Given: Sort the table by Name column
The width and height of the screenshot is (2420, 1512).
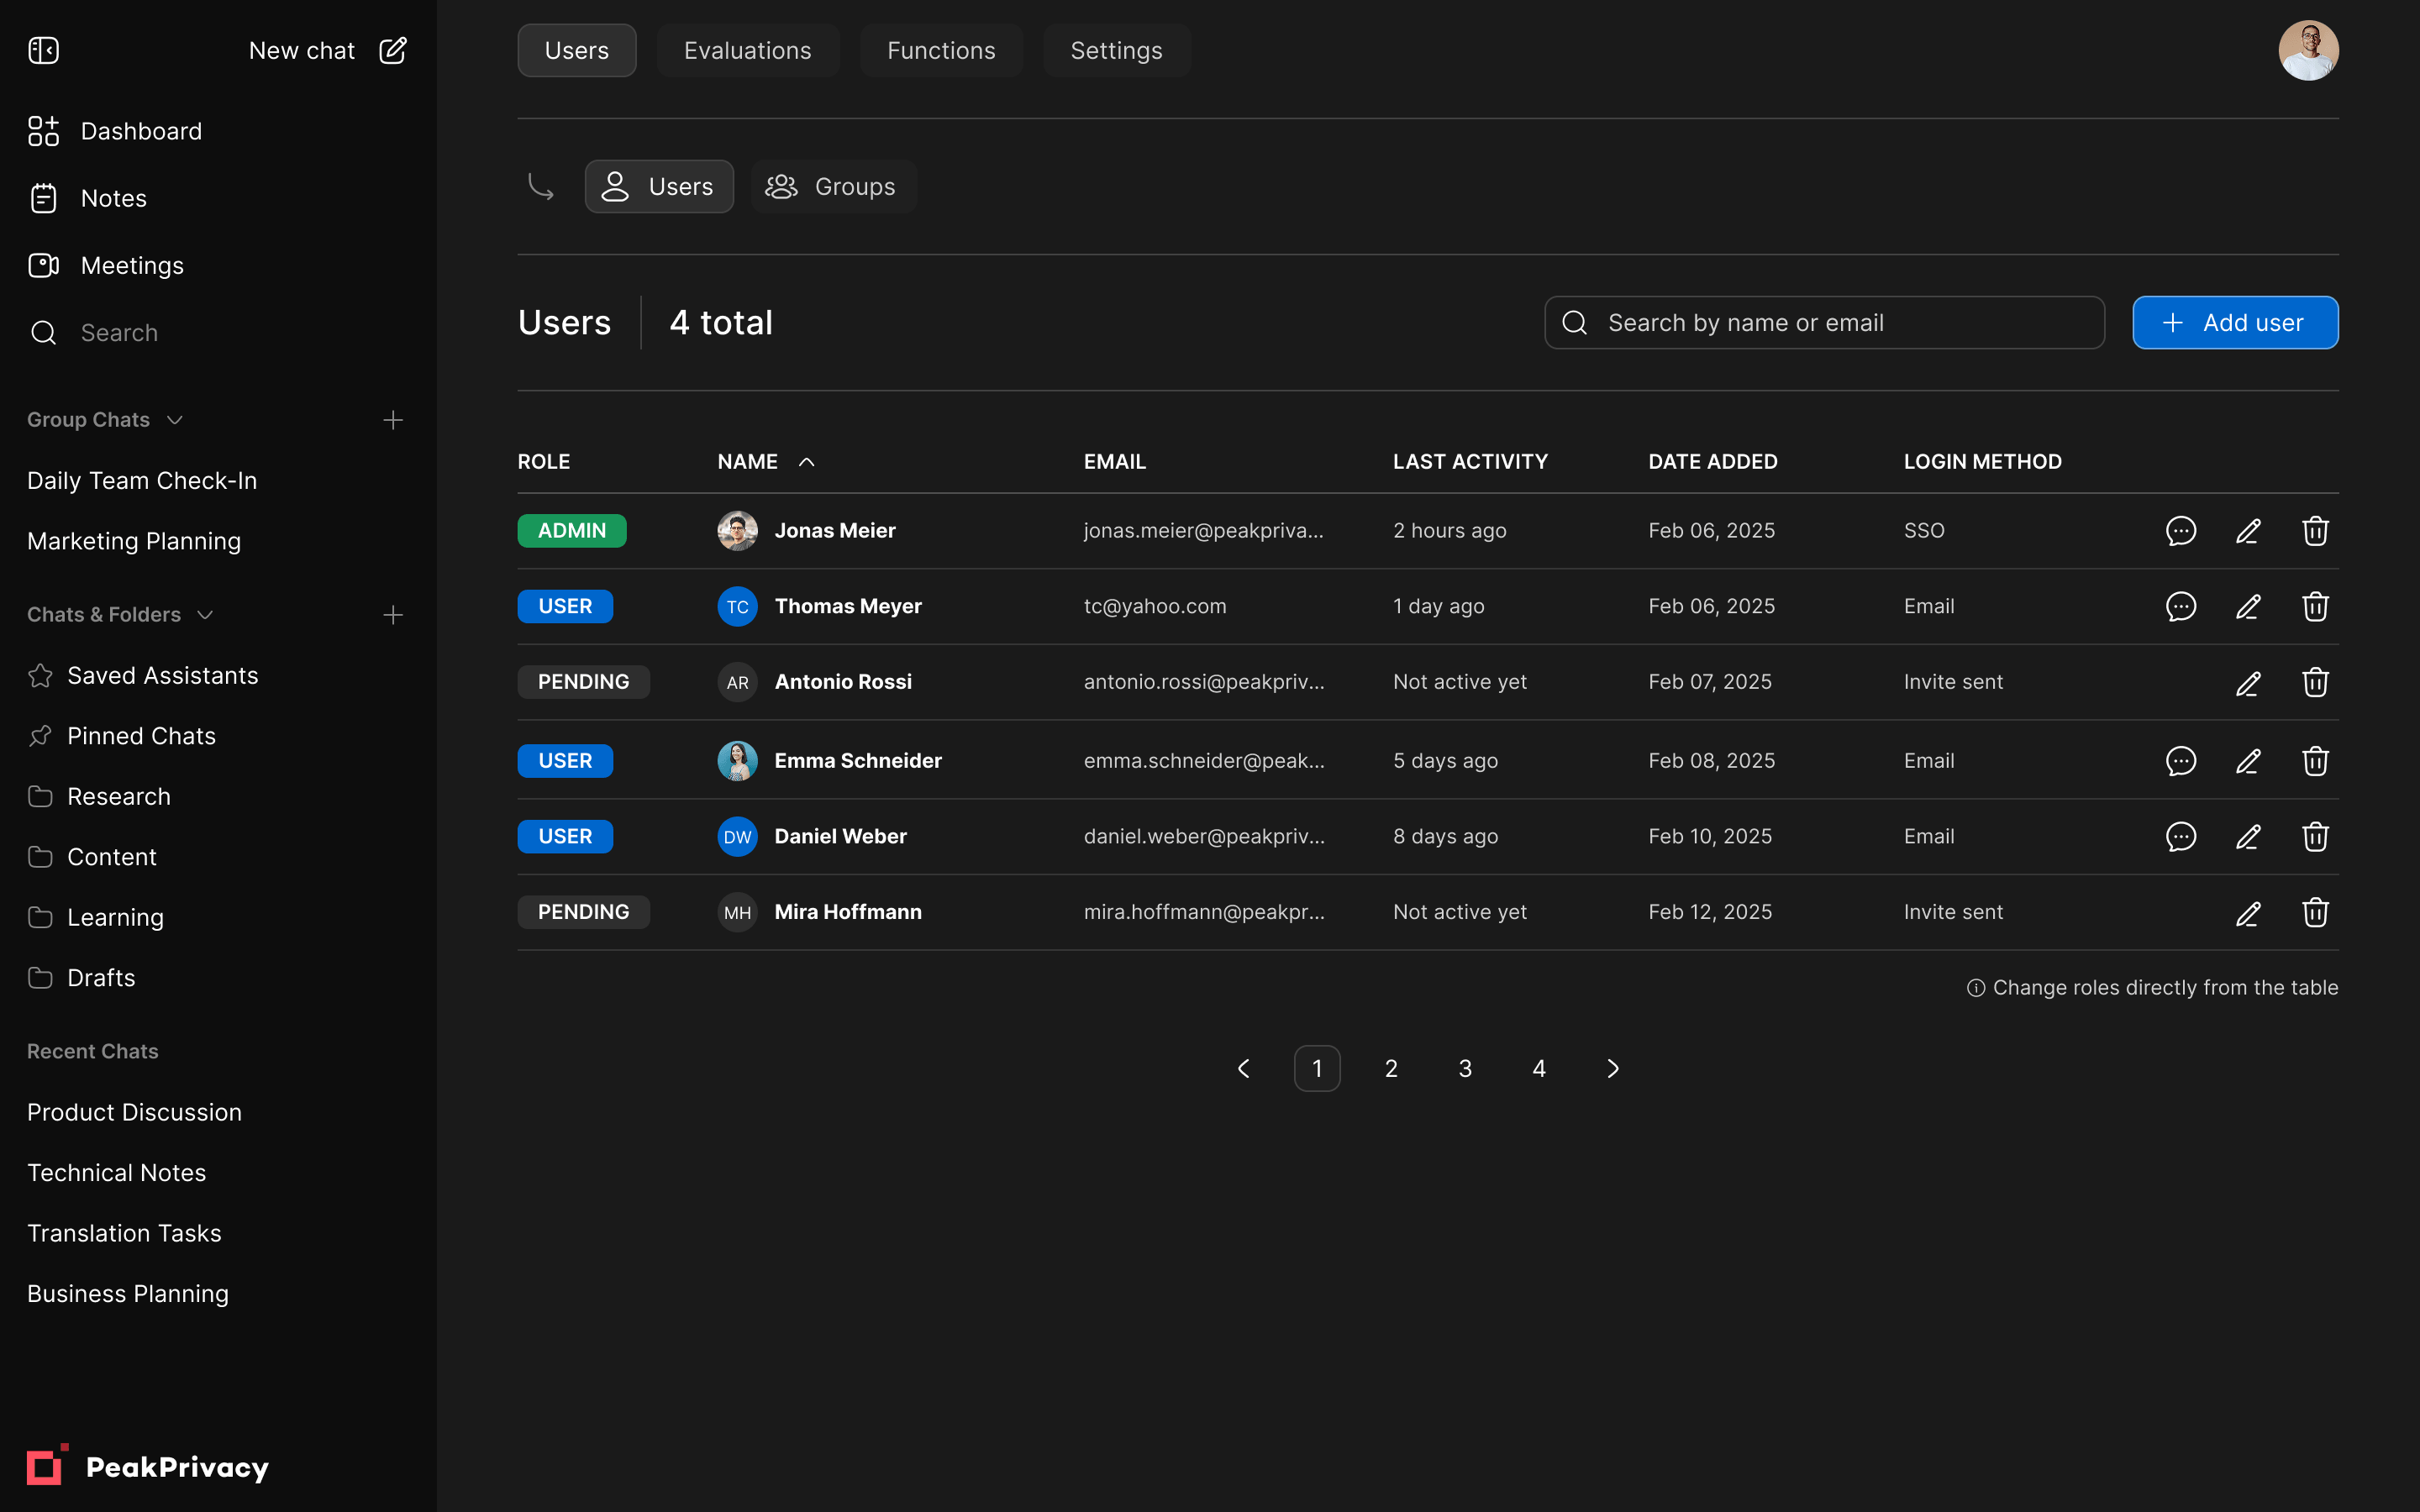Looking at the screenshot, I should (766, 462).
